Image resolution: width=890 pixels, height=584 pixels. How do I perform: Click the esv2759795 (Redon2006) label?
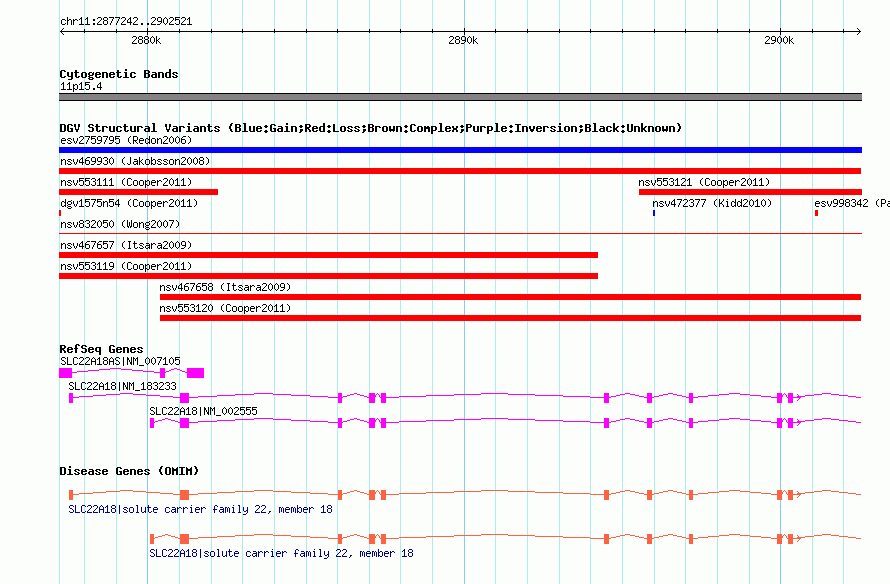point(126,140)
